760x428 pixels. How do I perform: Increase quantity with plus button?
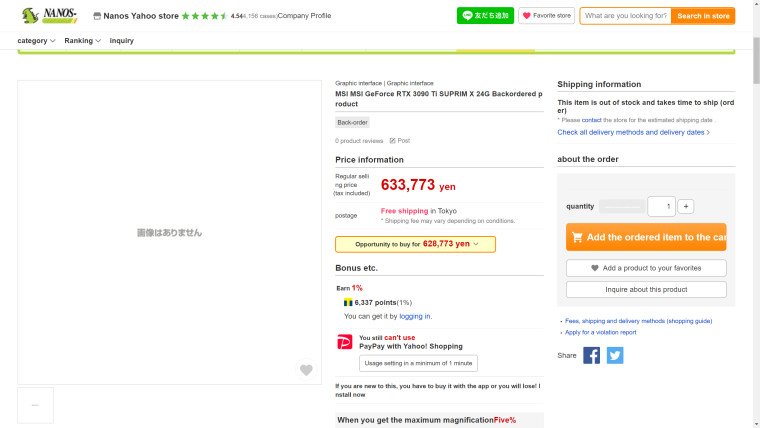pos(686,206)
